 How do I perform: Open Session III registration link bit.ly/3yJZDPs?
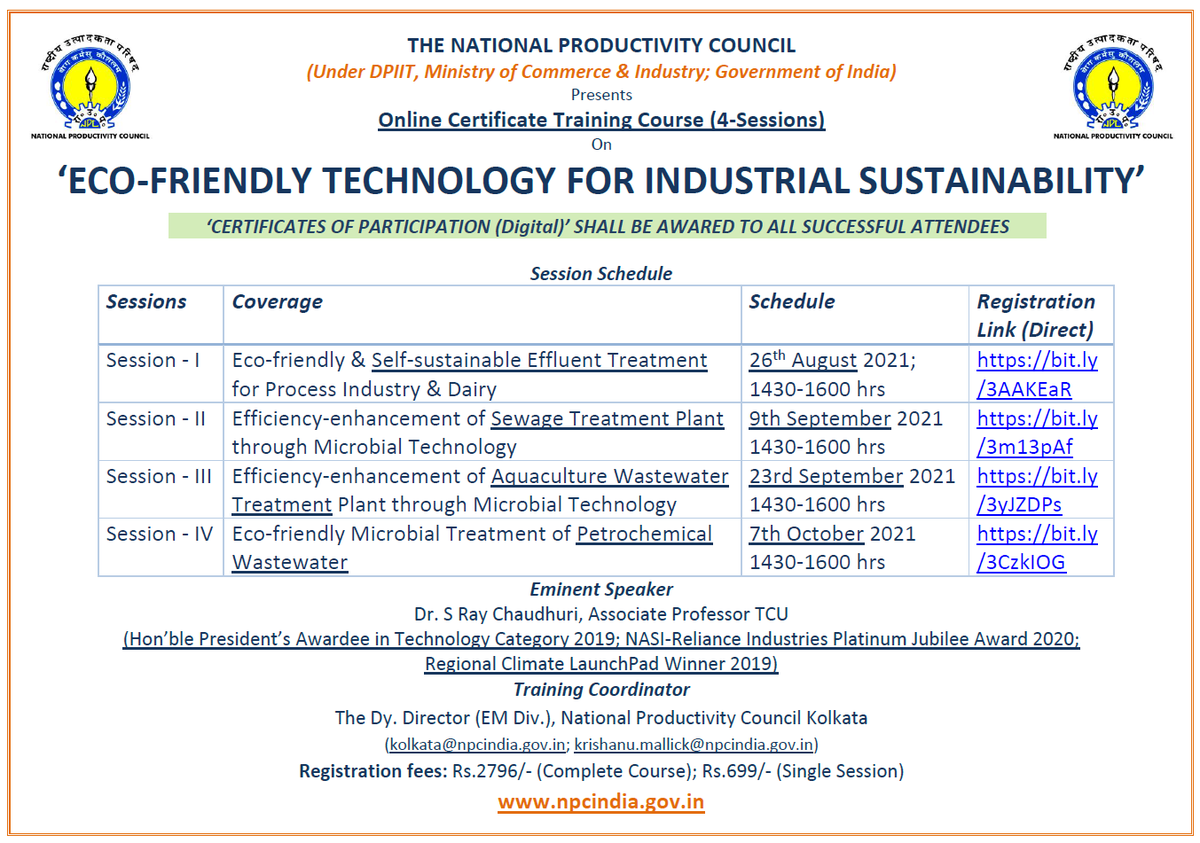(x=1037, y=491)
